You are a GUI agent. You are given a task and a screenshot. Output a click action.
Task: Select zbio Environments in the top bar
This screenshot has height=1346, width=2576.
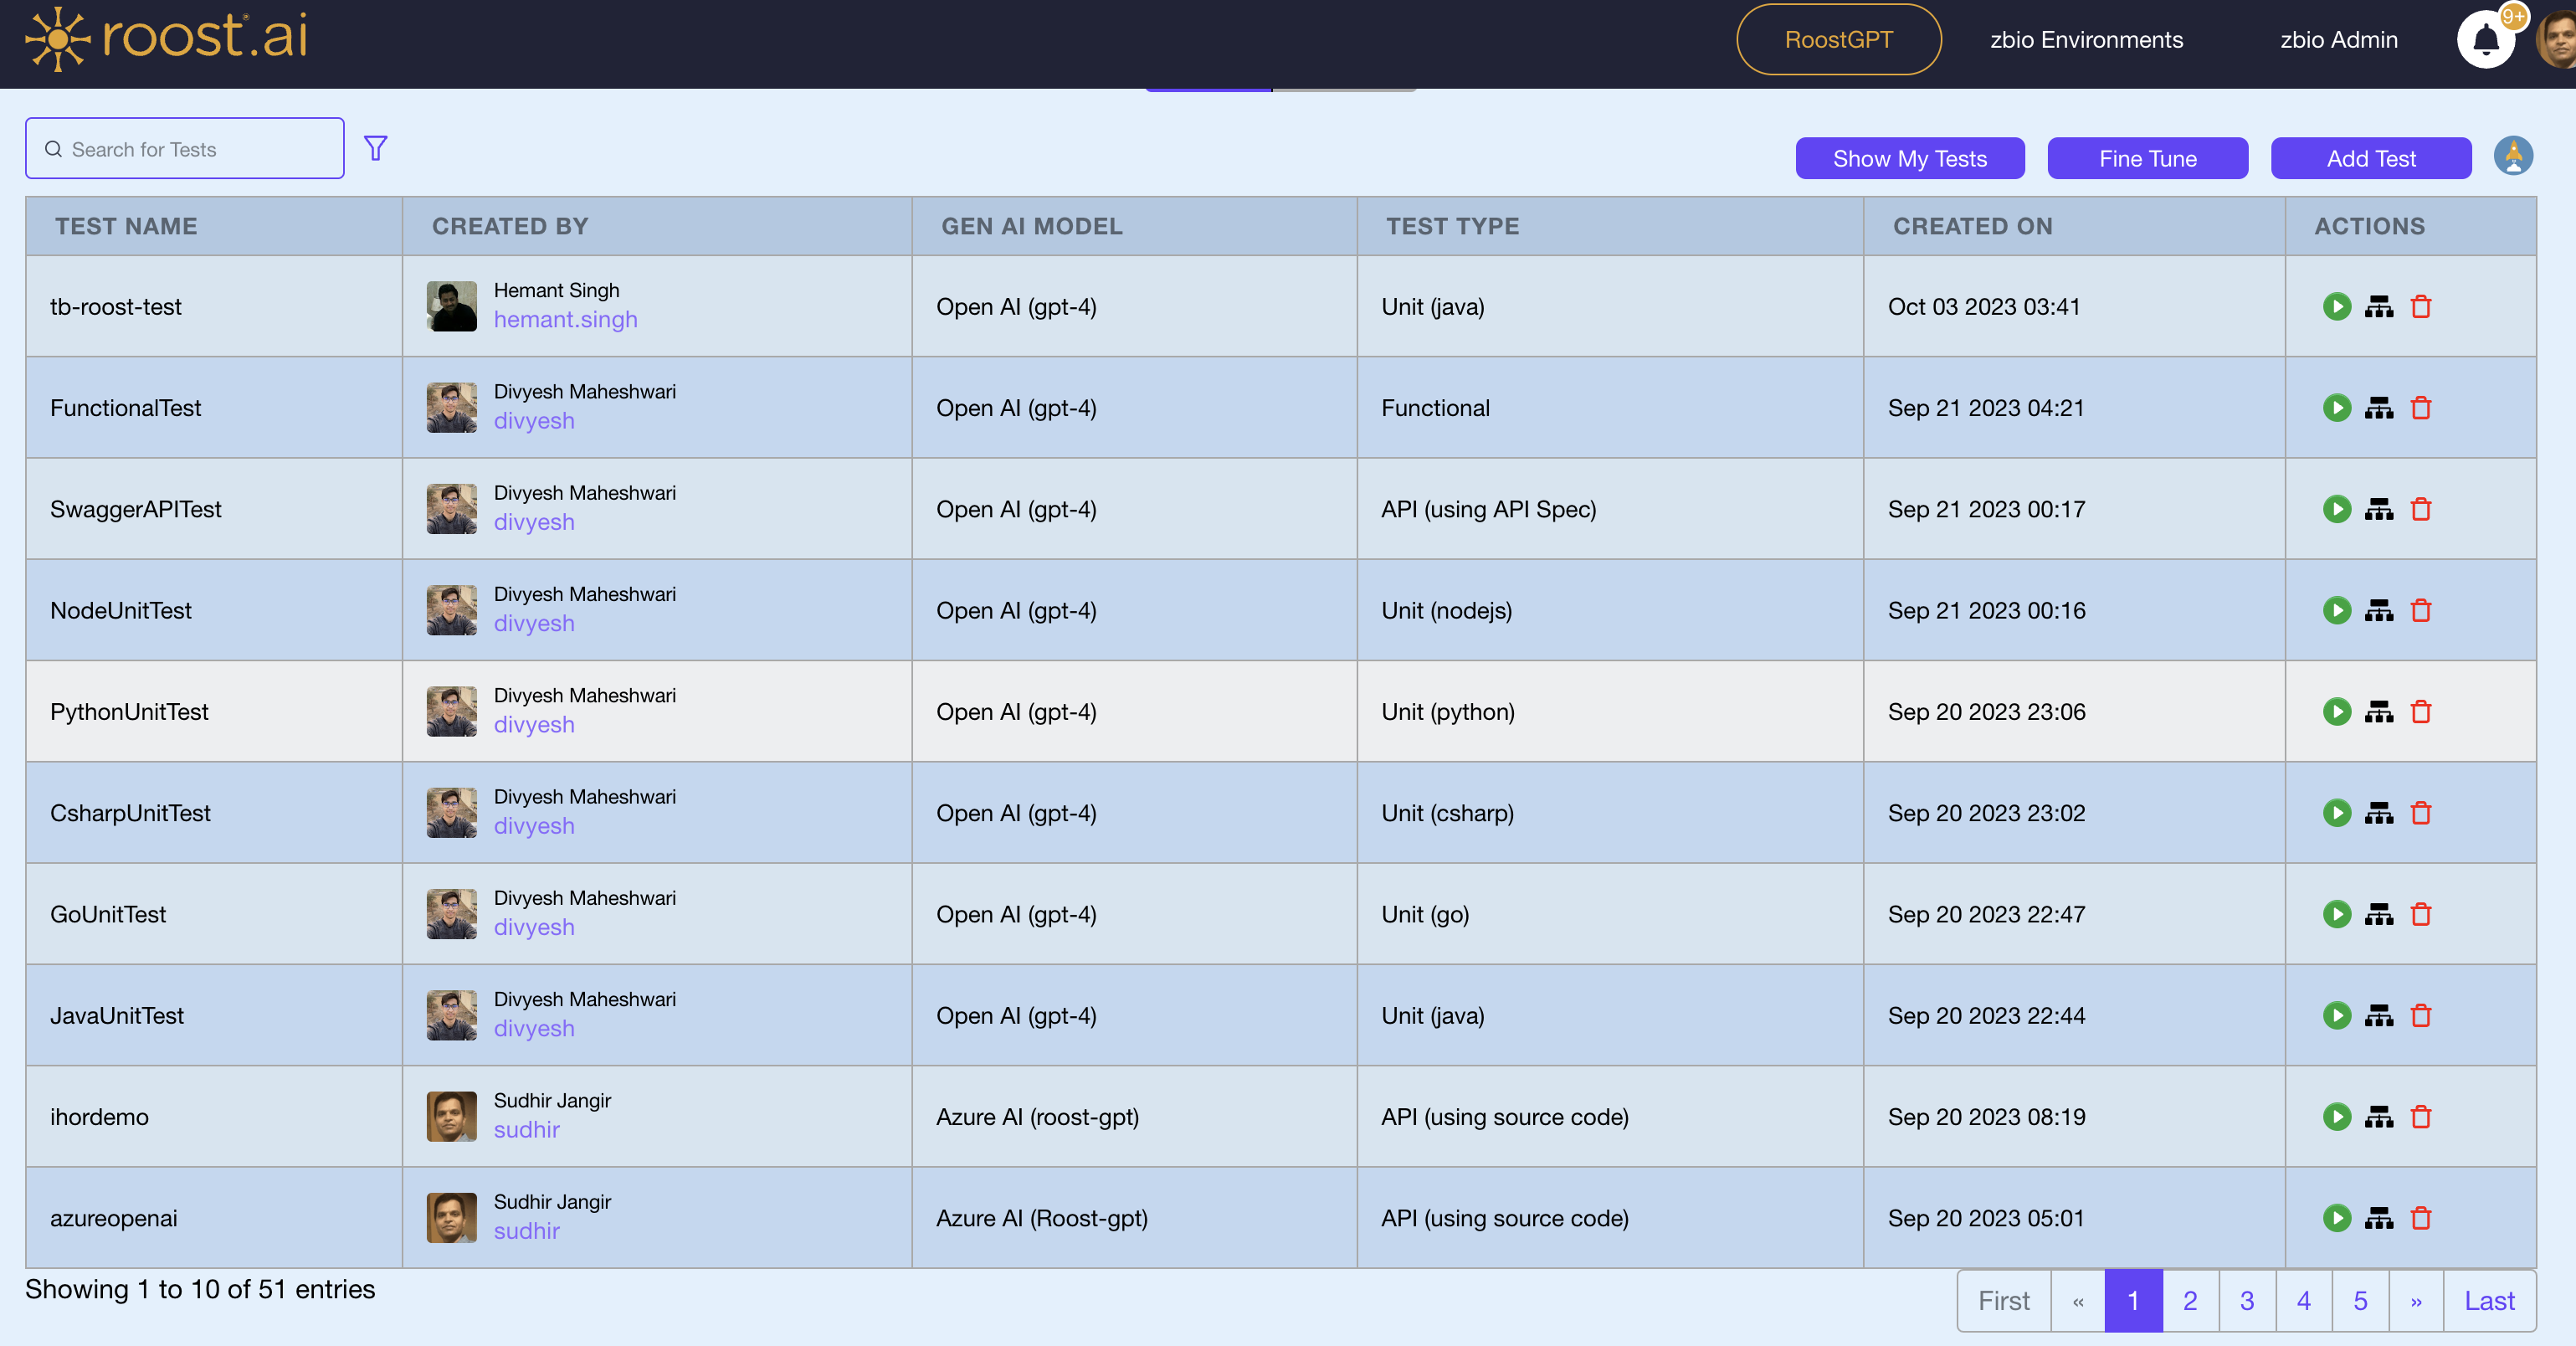coord(2086,40)
